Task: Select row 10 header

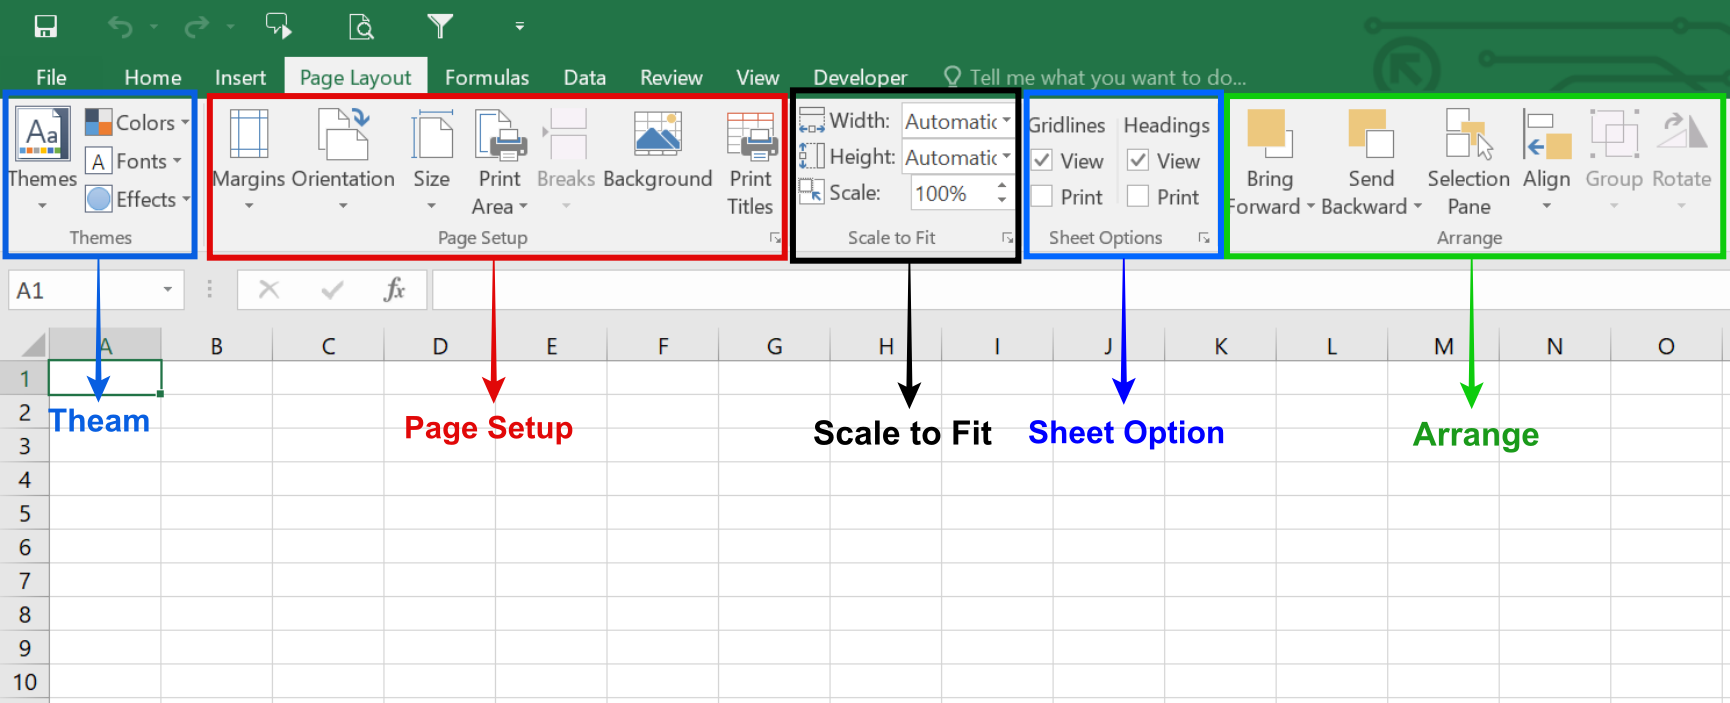Action: [25, 682]
